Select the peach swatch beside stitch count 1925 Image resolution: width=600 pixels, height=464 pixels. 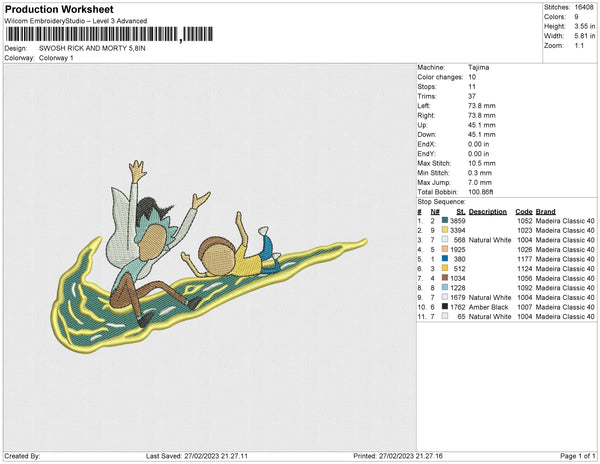pyautogui.click(x=445, y=249)
